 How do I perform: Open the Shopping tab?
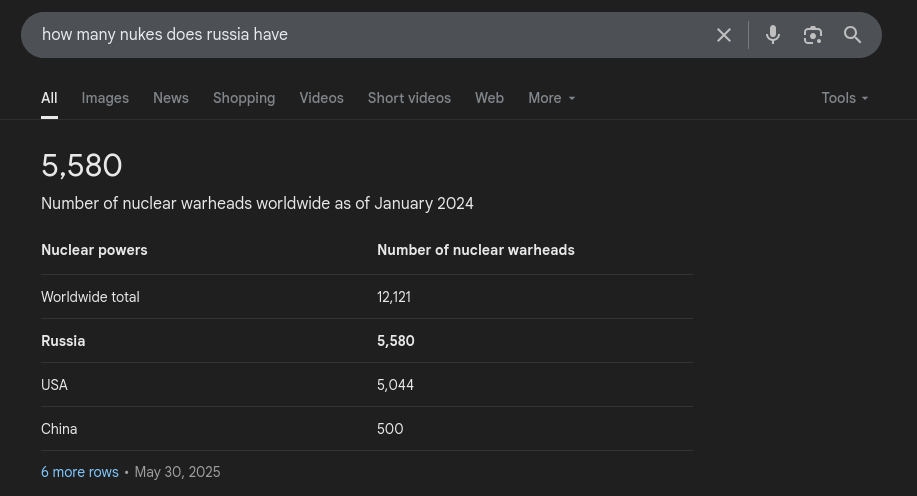(x=244, y=98)
